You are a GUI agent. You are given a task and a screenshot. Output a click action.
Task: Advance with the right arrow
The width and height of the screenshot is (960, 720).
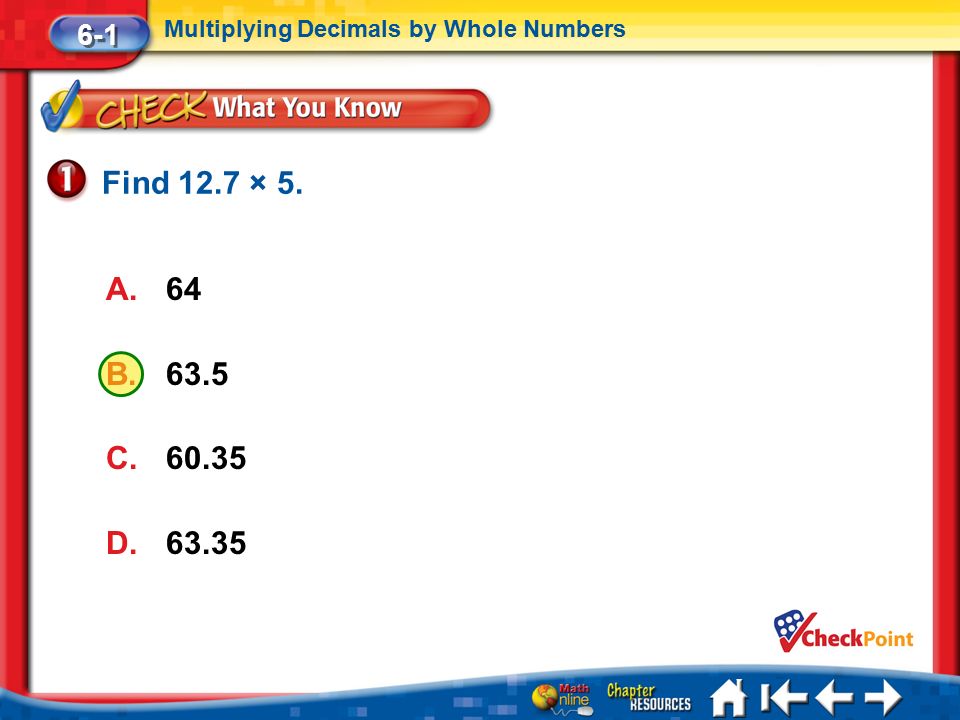(883, 697)
